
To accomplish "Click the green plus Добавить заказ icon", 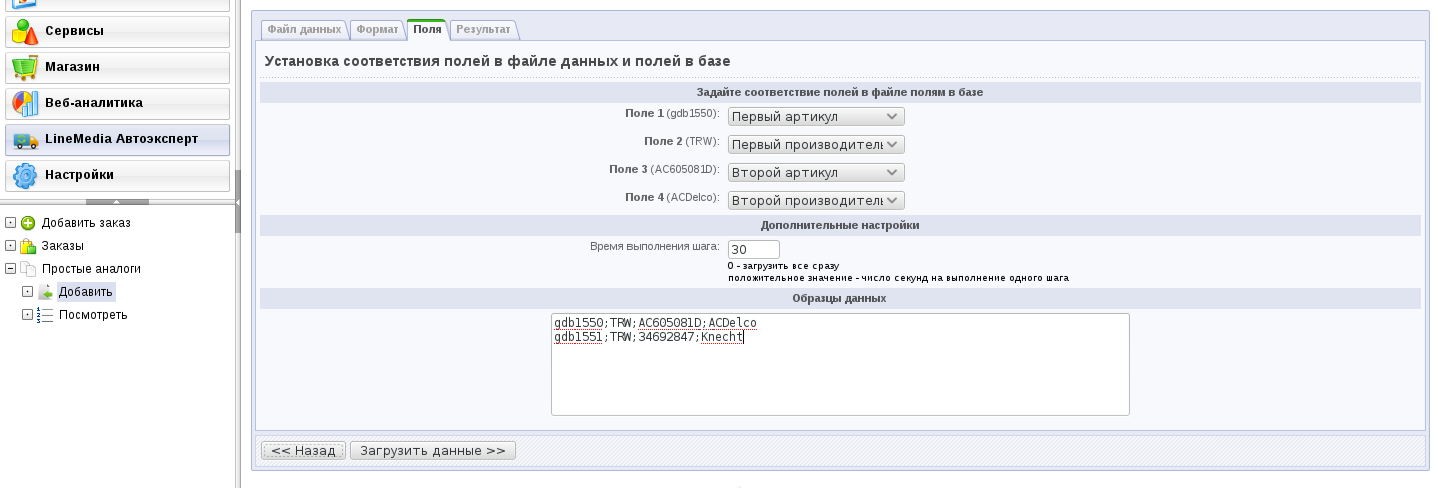I will (28, 223).
